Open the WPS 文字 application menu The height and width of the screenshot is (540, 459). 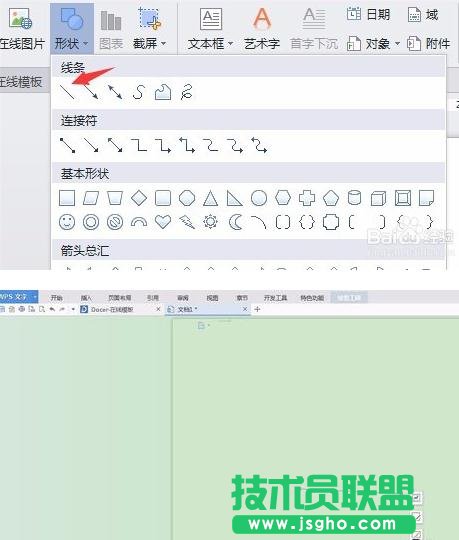[x=19, y=297]
